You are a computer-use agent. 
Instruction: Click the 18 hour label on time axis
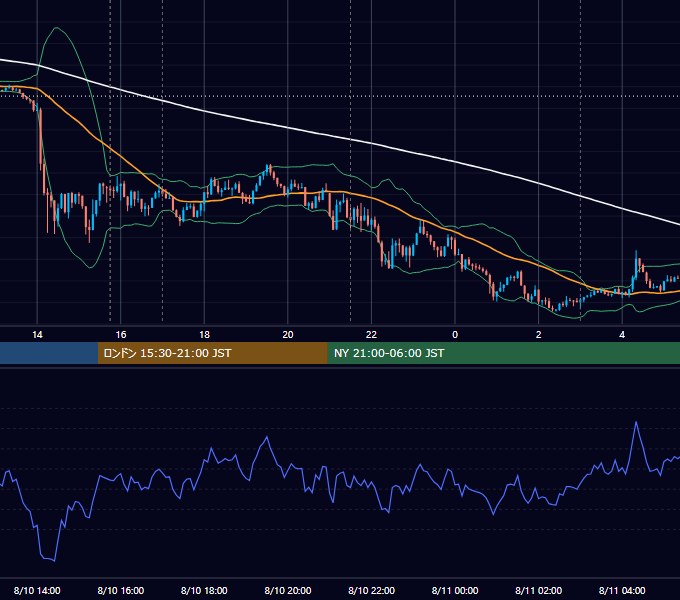tap(204, 335)
